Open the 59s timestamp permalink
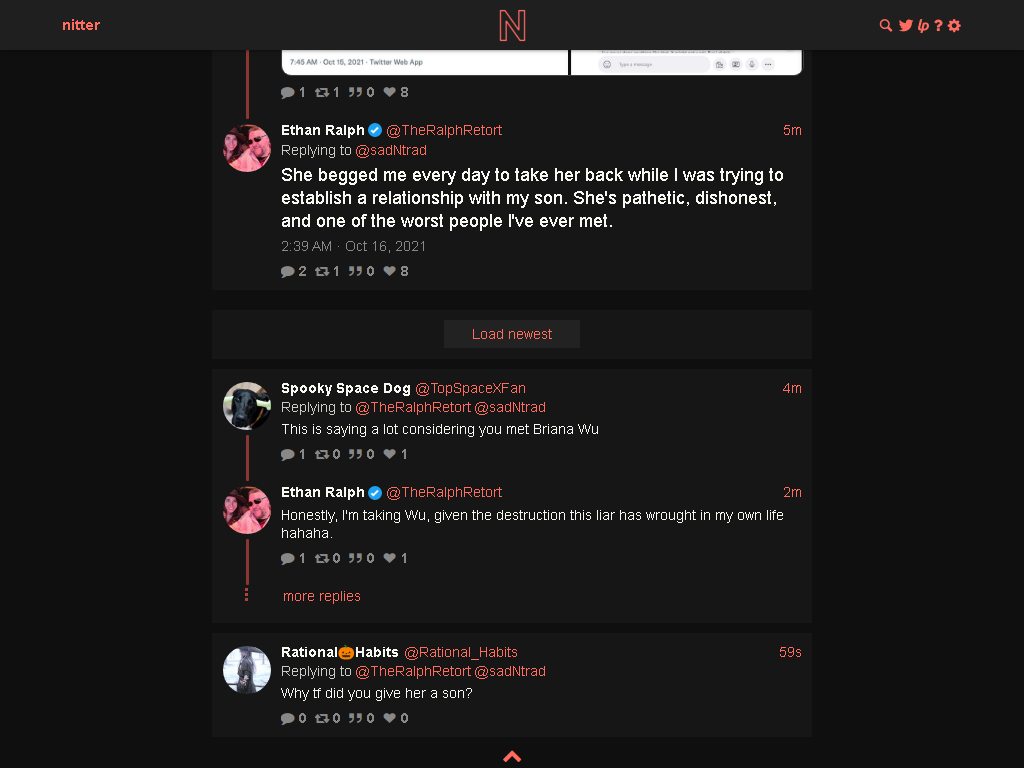1024x768 pixels. pos(790,652)
